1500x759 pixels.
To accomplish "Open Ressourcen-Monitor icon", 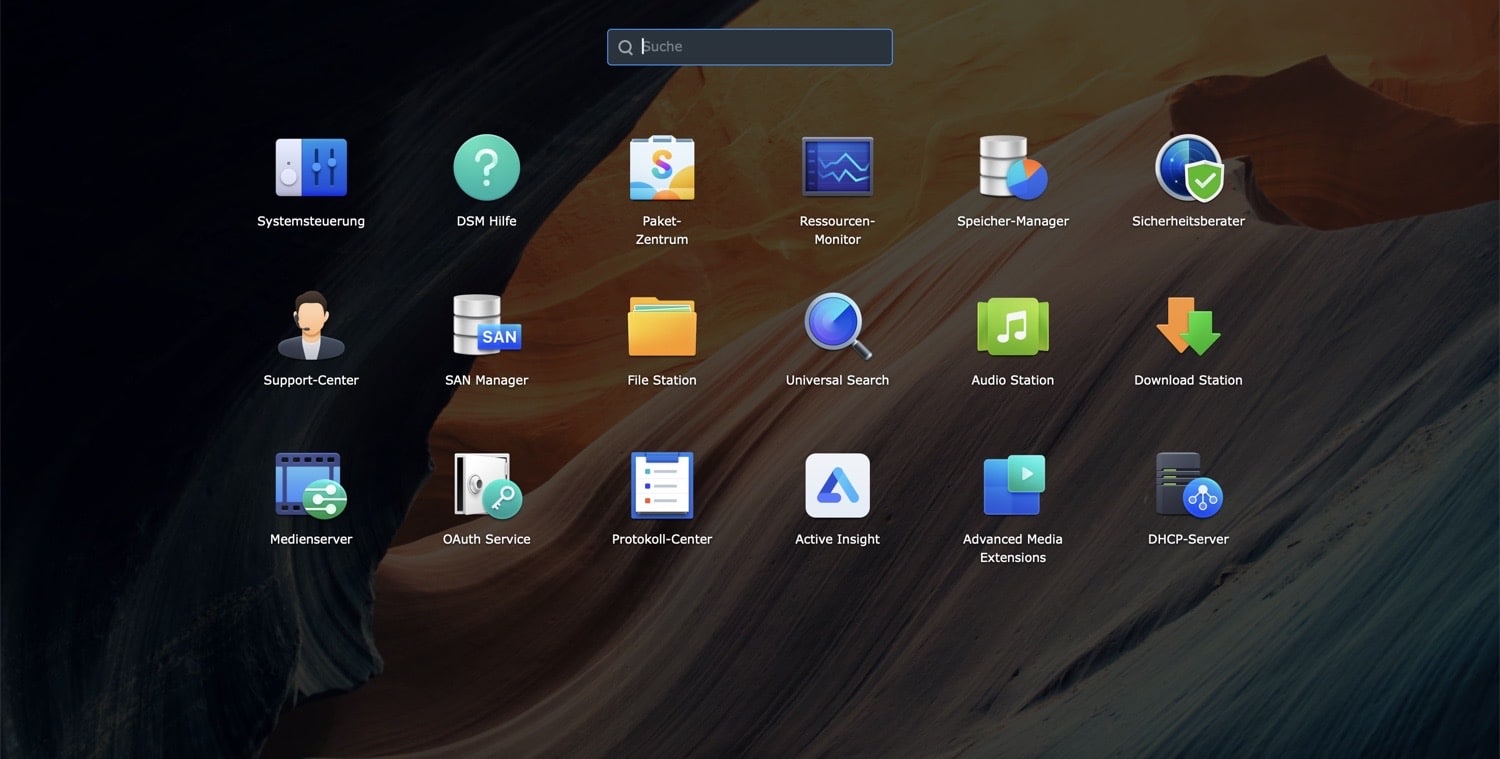I will (837, 168).
